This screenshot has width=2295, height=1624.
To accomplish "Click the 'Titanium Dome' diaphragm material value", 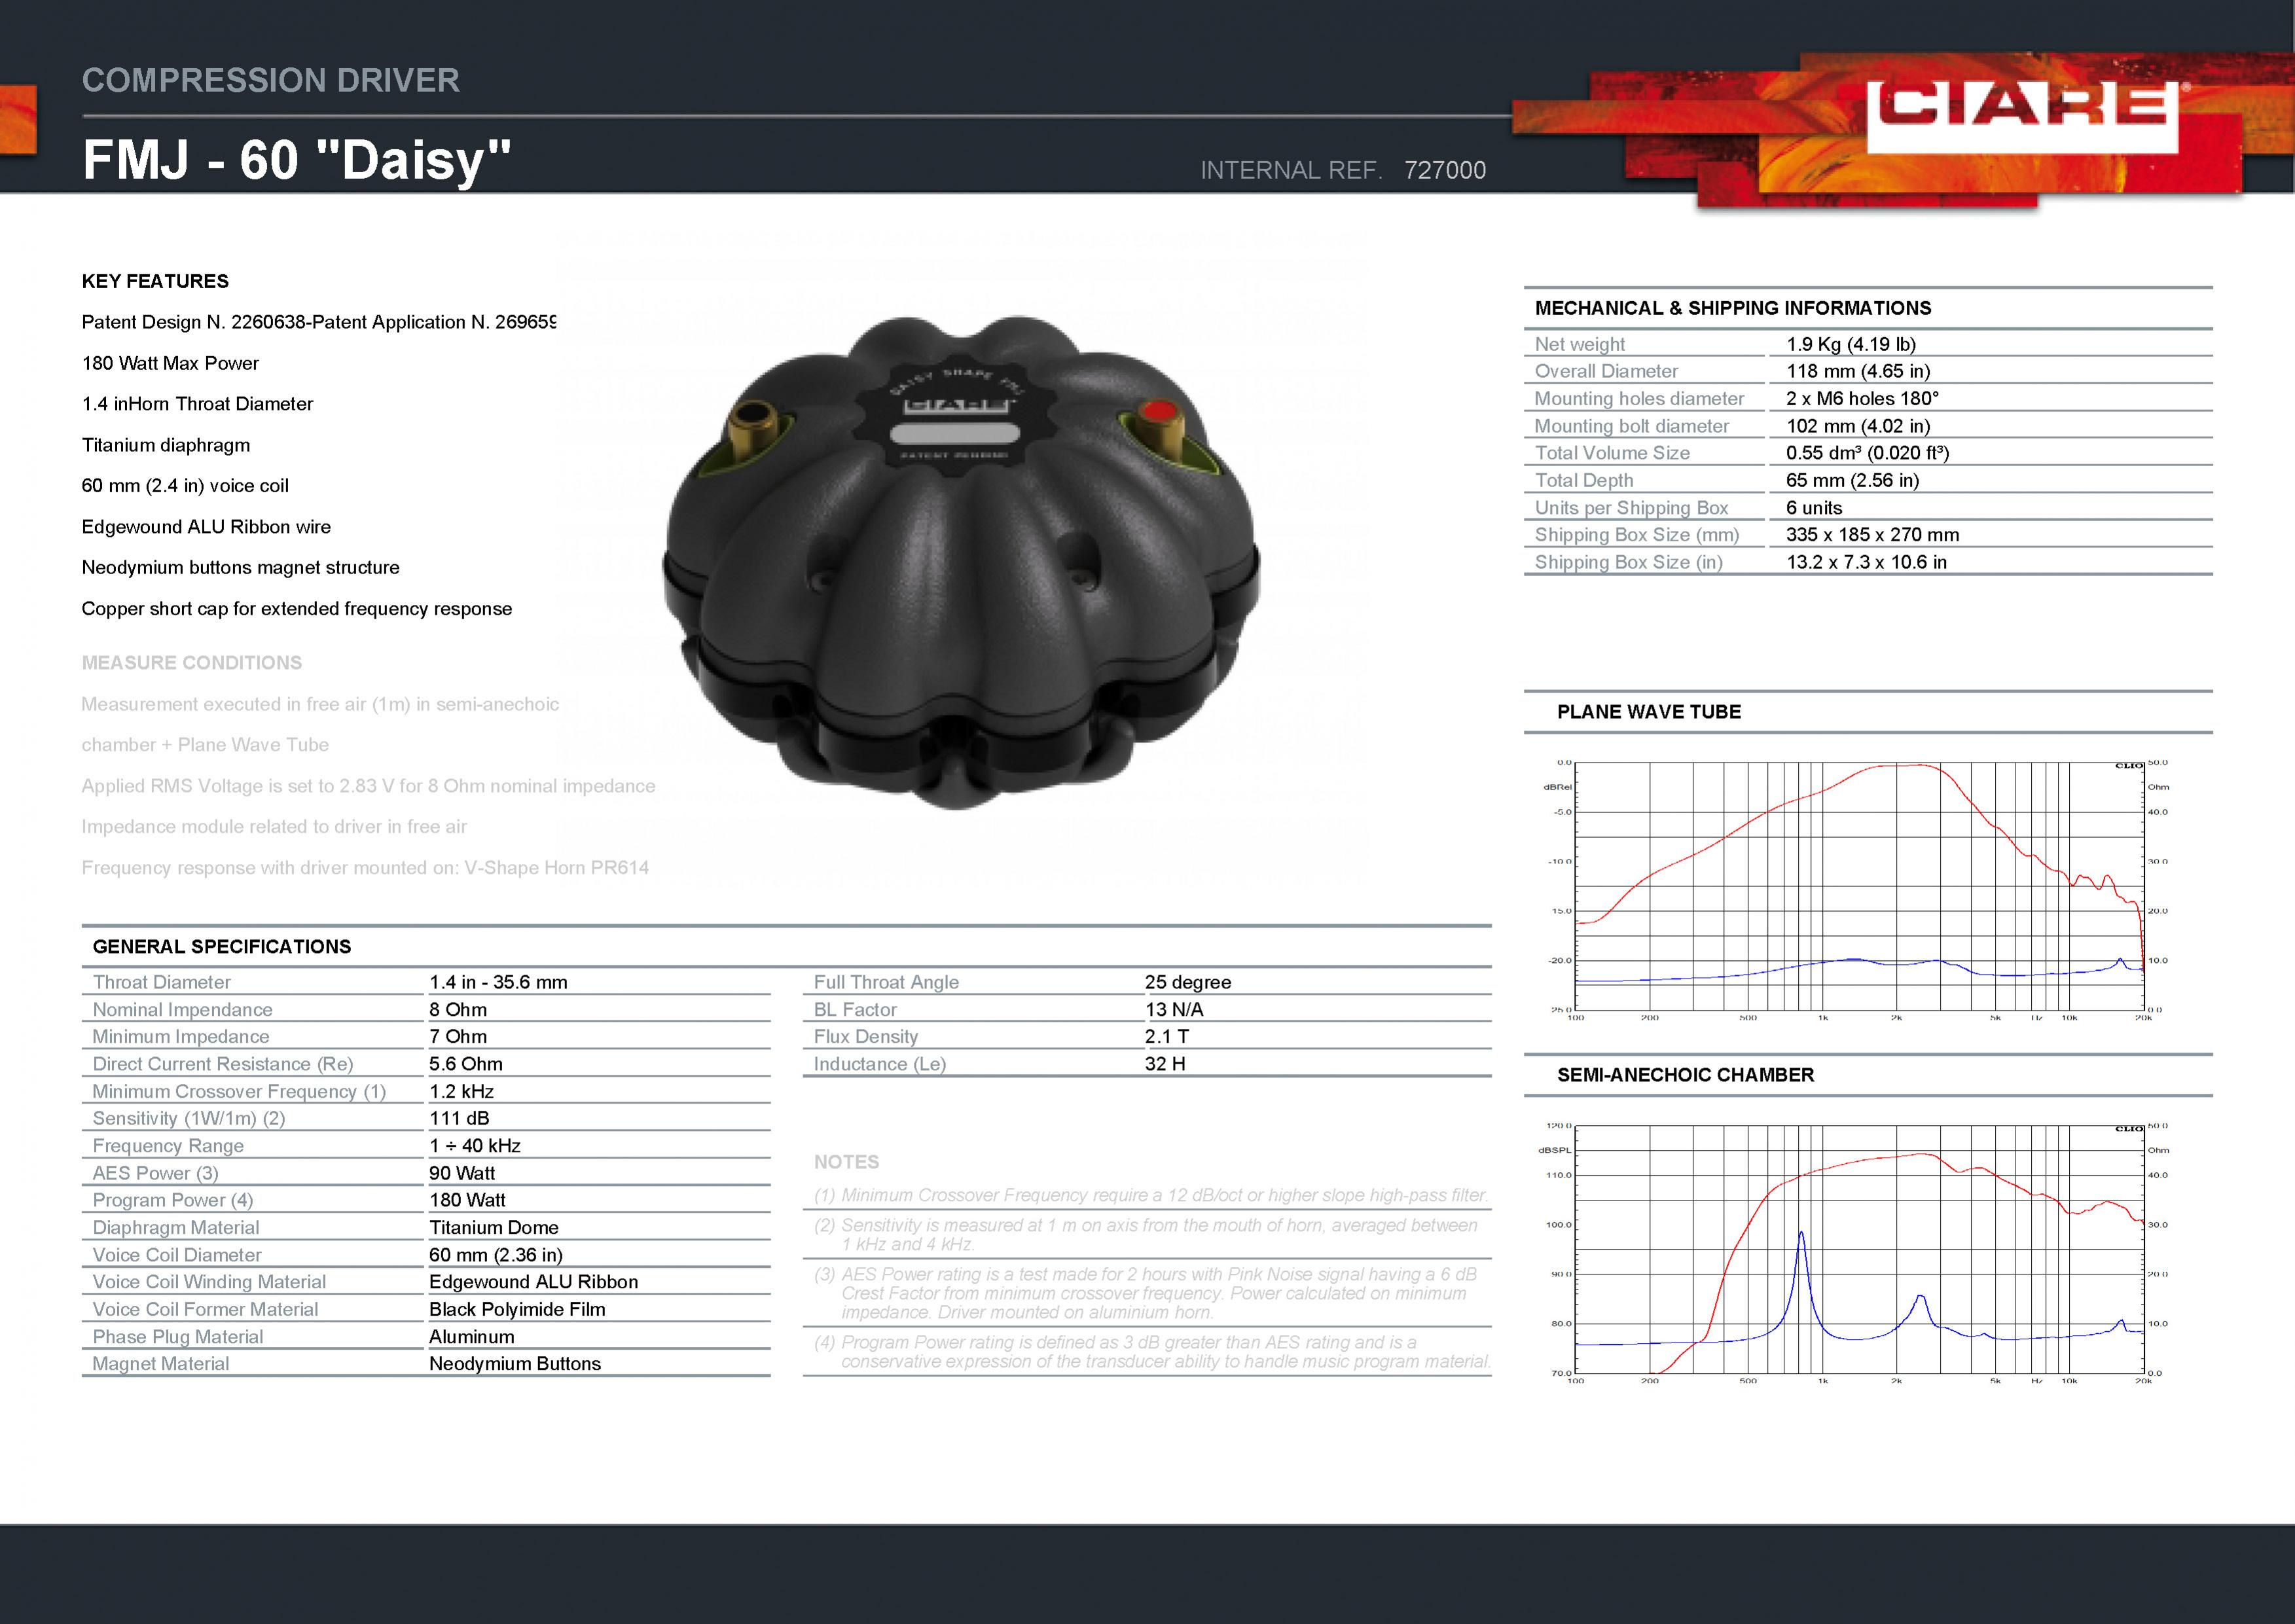I will 494,1227.
